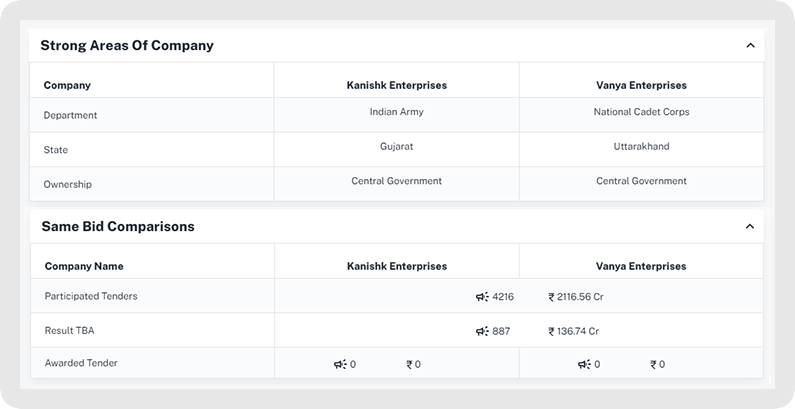The image size is (795, 409).
Task: Click the National Cadet Corps cell
Action: point(641,112)
